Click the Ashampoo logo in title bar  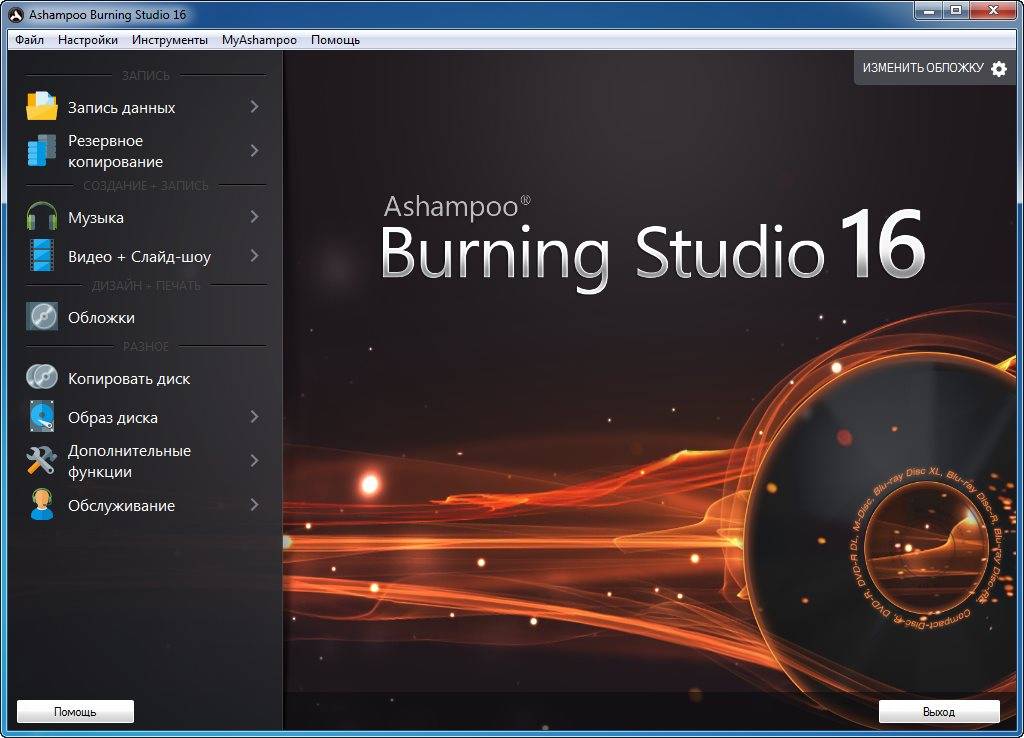pyautogui.click(x=16, y=14)
